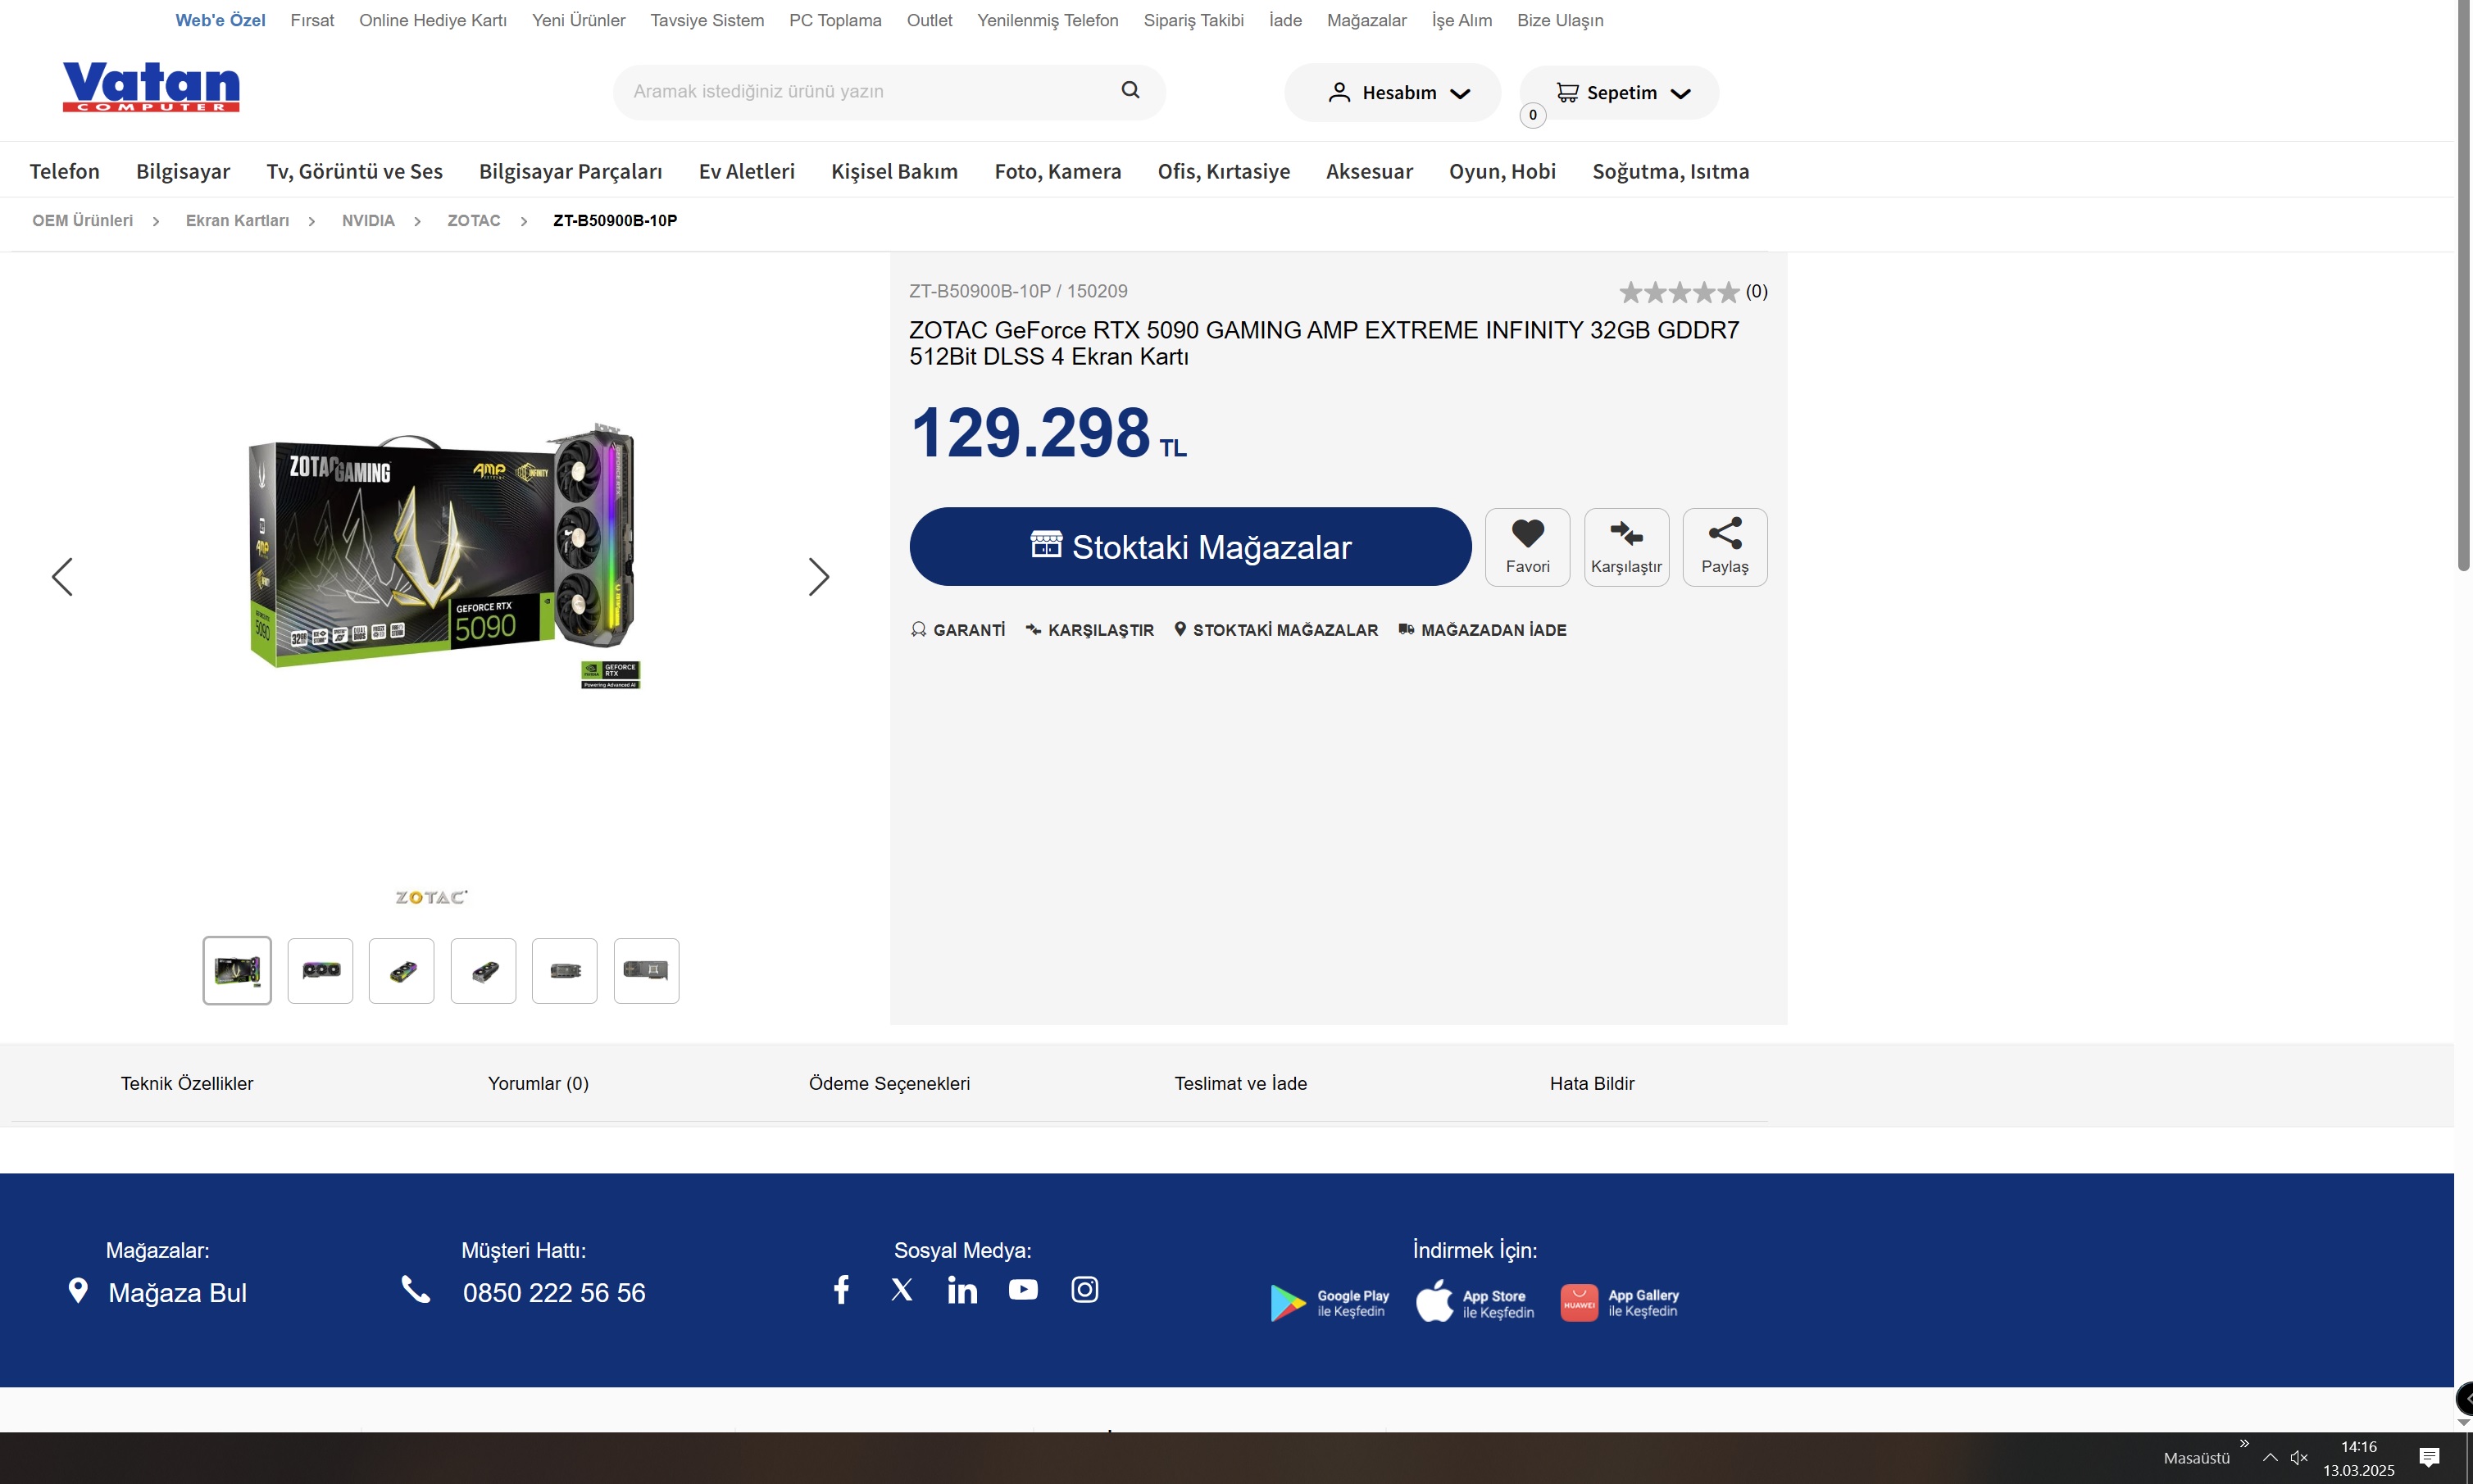Click STOKTAKİ MAĞAZALAR pin link

[x=1276, y=630]
